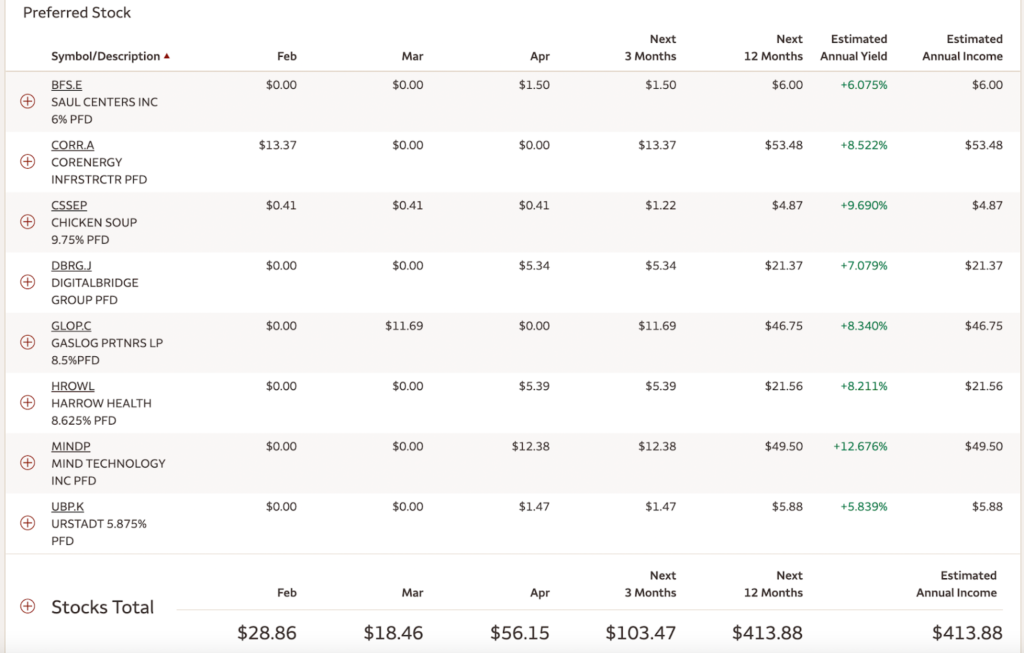Click the red sort arrow indicator
The width and height of the screenshot is (1024, 653).
click(x=166, y=56)
